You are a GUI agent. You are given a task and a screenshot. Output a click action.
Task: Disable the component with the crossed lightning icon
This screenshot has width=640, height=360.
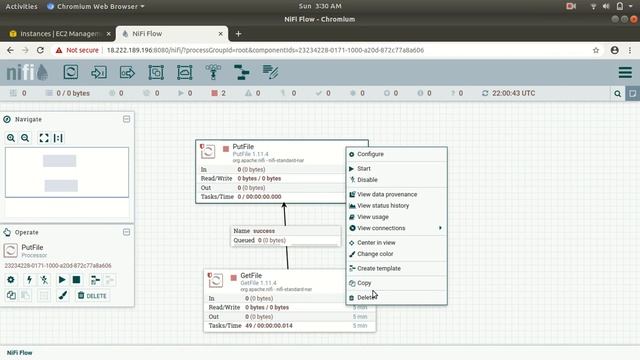pyautogui.click(x=44, y=280)
